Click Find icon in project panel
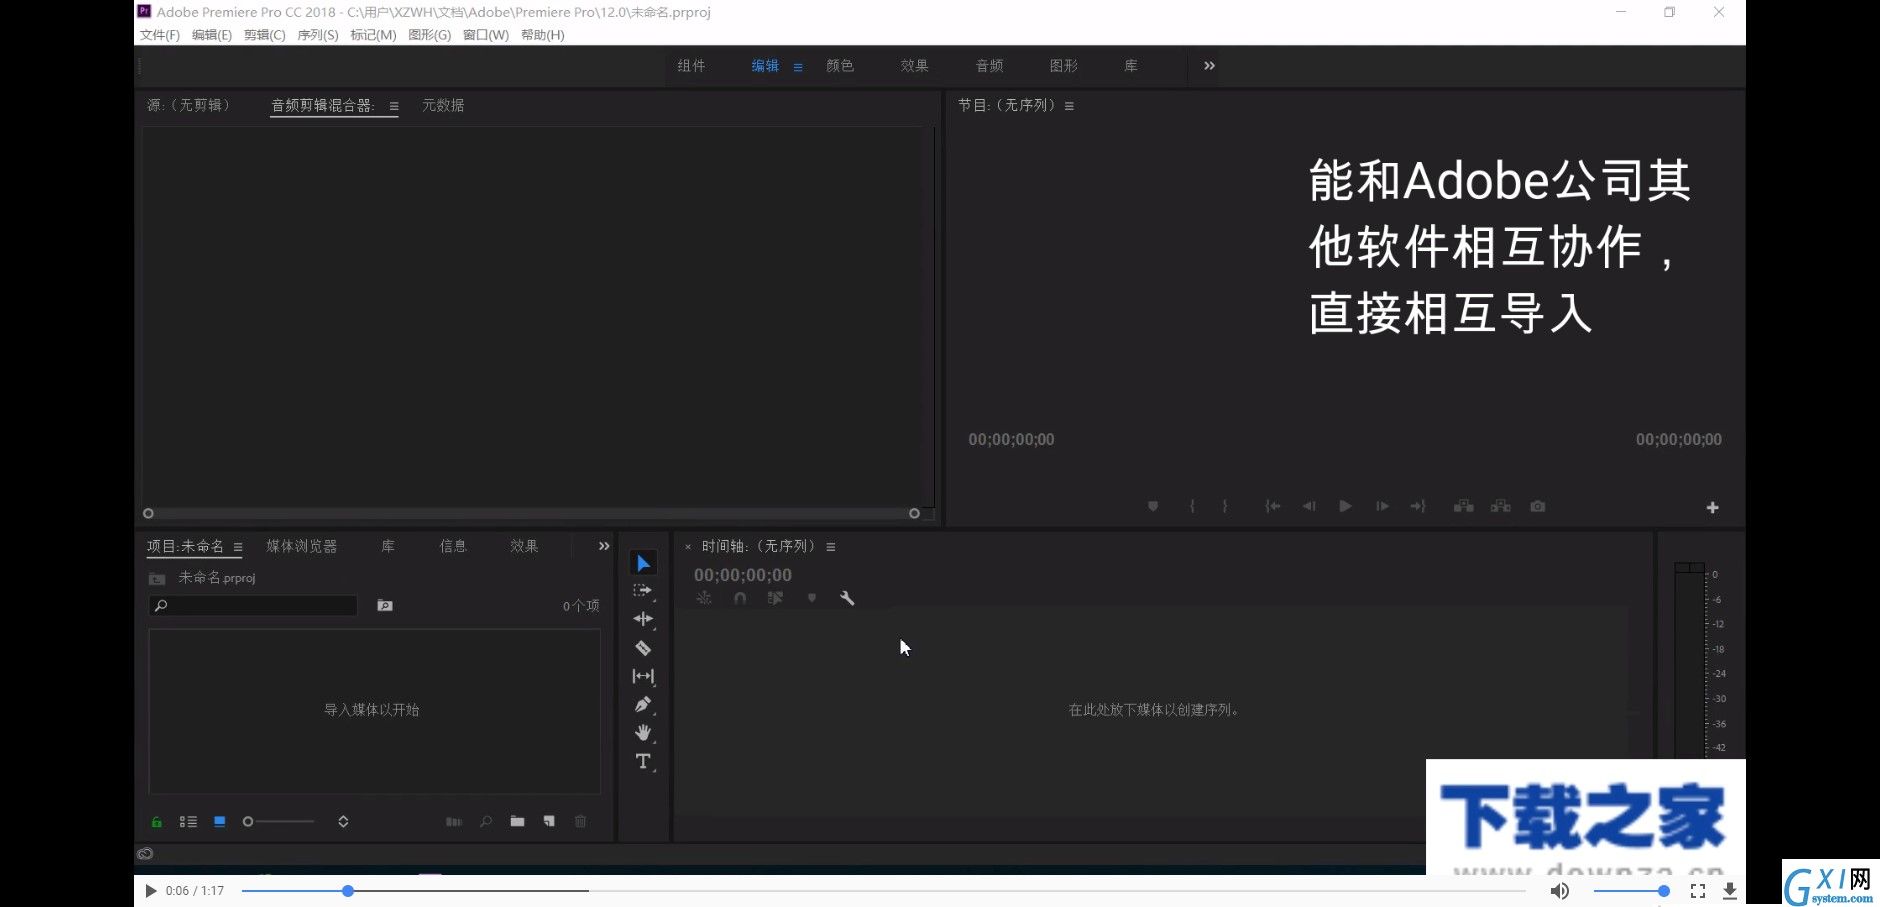 click(486, 822)
